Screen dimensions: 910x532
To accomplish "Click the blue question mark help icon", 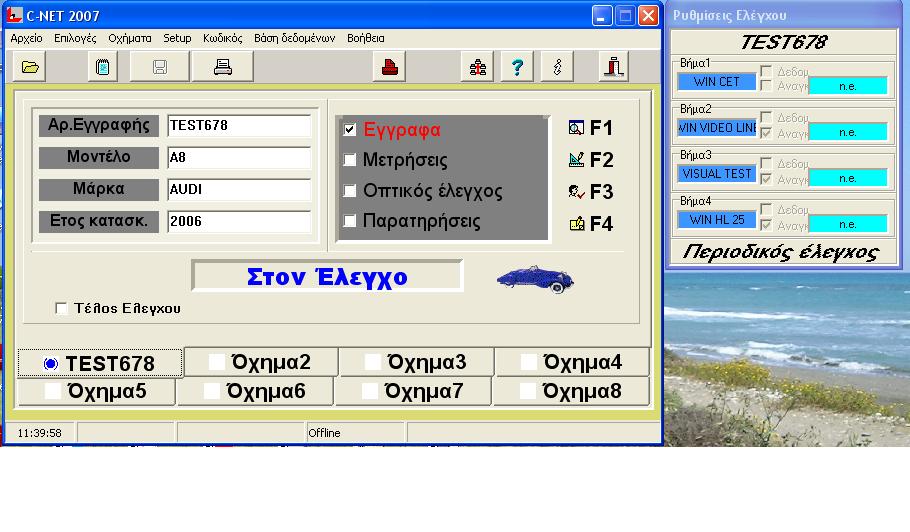I will (517, 67).
